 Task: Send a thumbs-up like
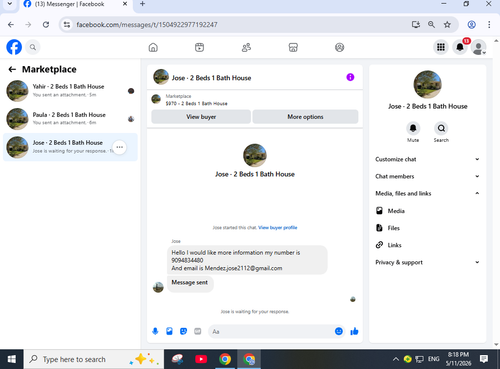pyautogui.click(x=354, y=331)
